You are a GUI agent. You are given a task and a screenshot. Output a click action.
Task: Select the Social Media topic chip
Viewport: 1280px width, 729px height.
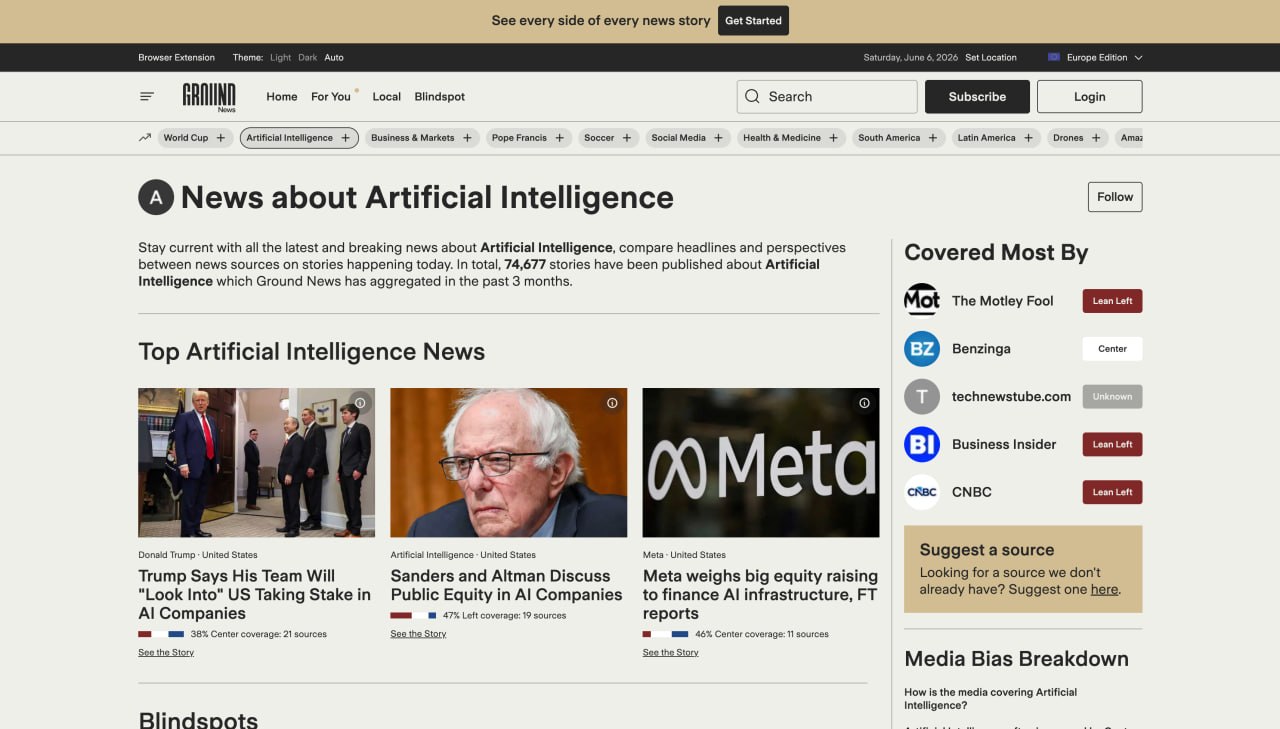point(687,138)
